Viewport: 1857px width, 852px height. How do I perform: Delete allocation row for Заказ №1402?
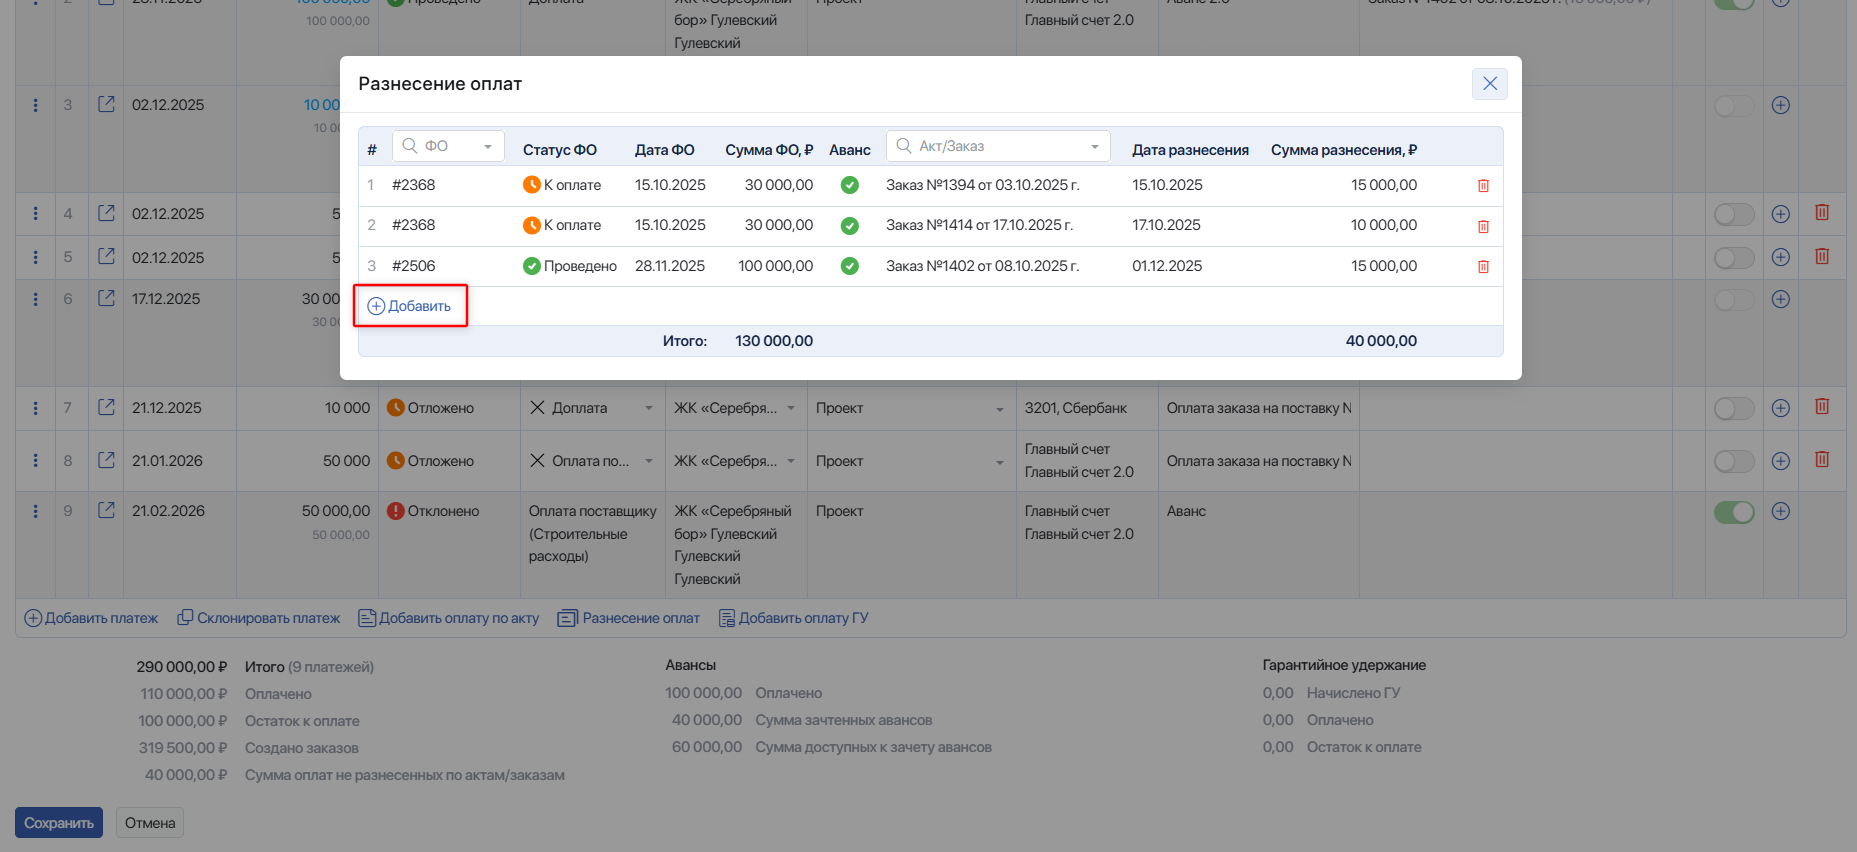[x=1483, y=267]
